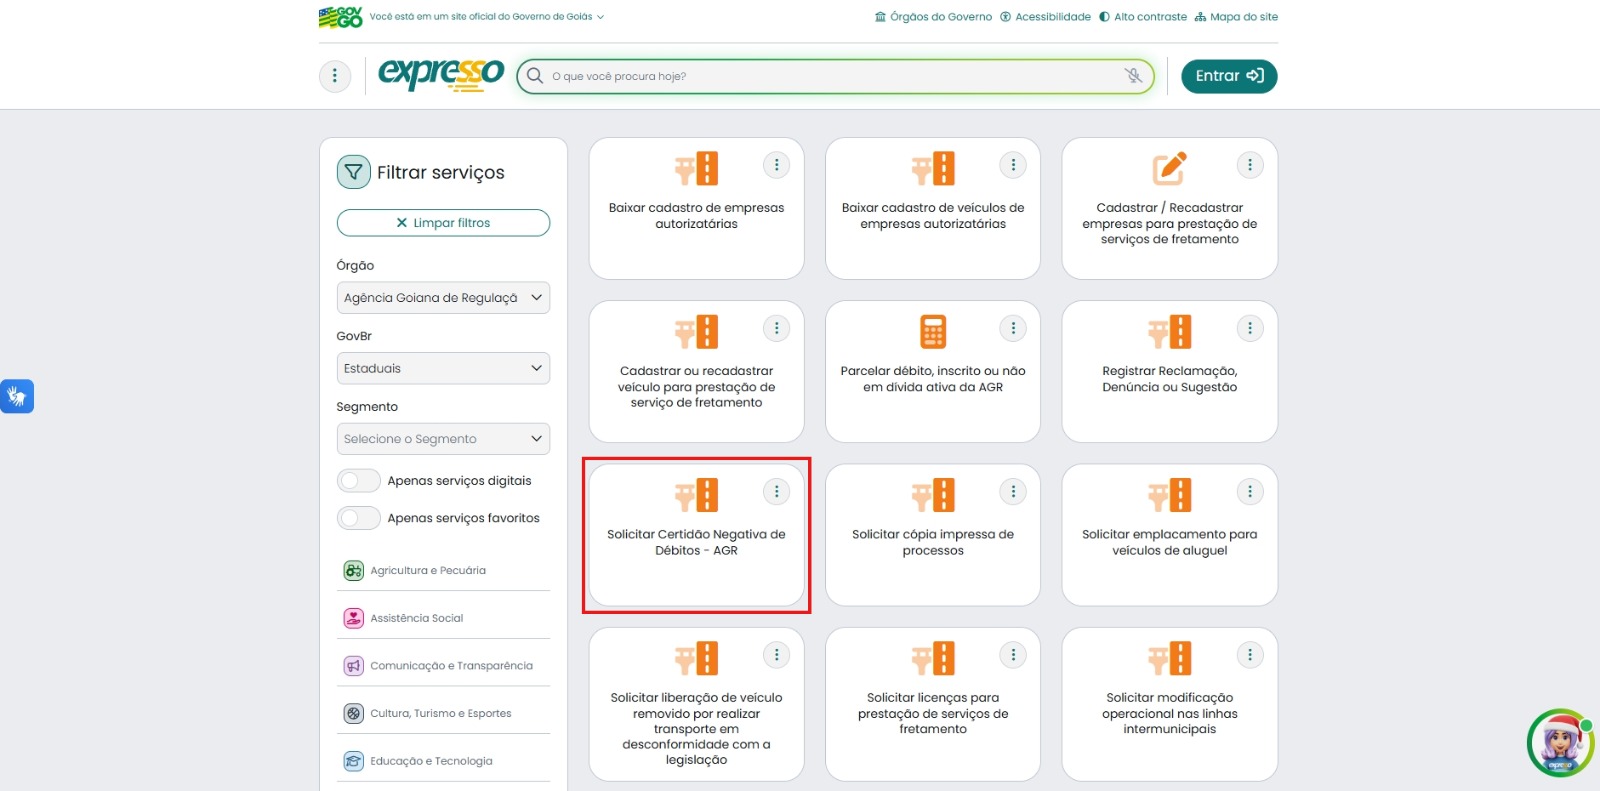Open options menu on Parcelar débito card
This screenshot has width=1600, height=791.
[1012, 328]
